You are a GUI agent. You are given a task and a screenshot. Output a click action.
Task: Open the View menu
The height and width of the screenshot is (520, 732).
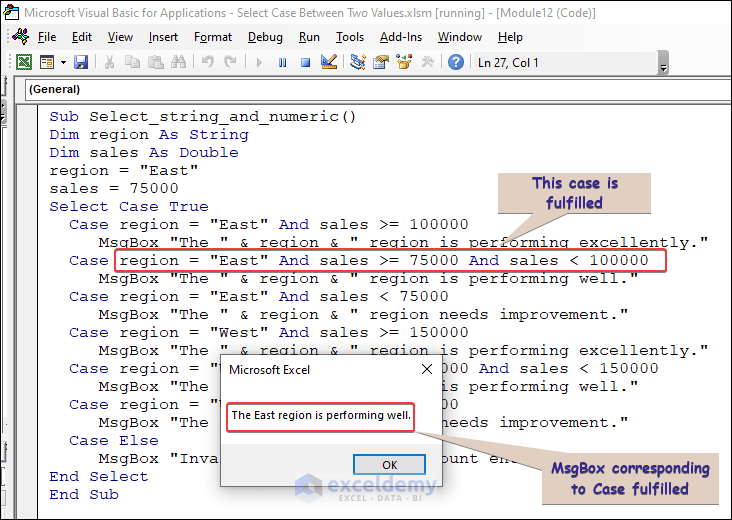[120, 37]
